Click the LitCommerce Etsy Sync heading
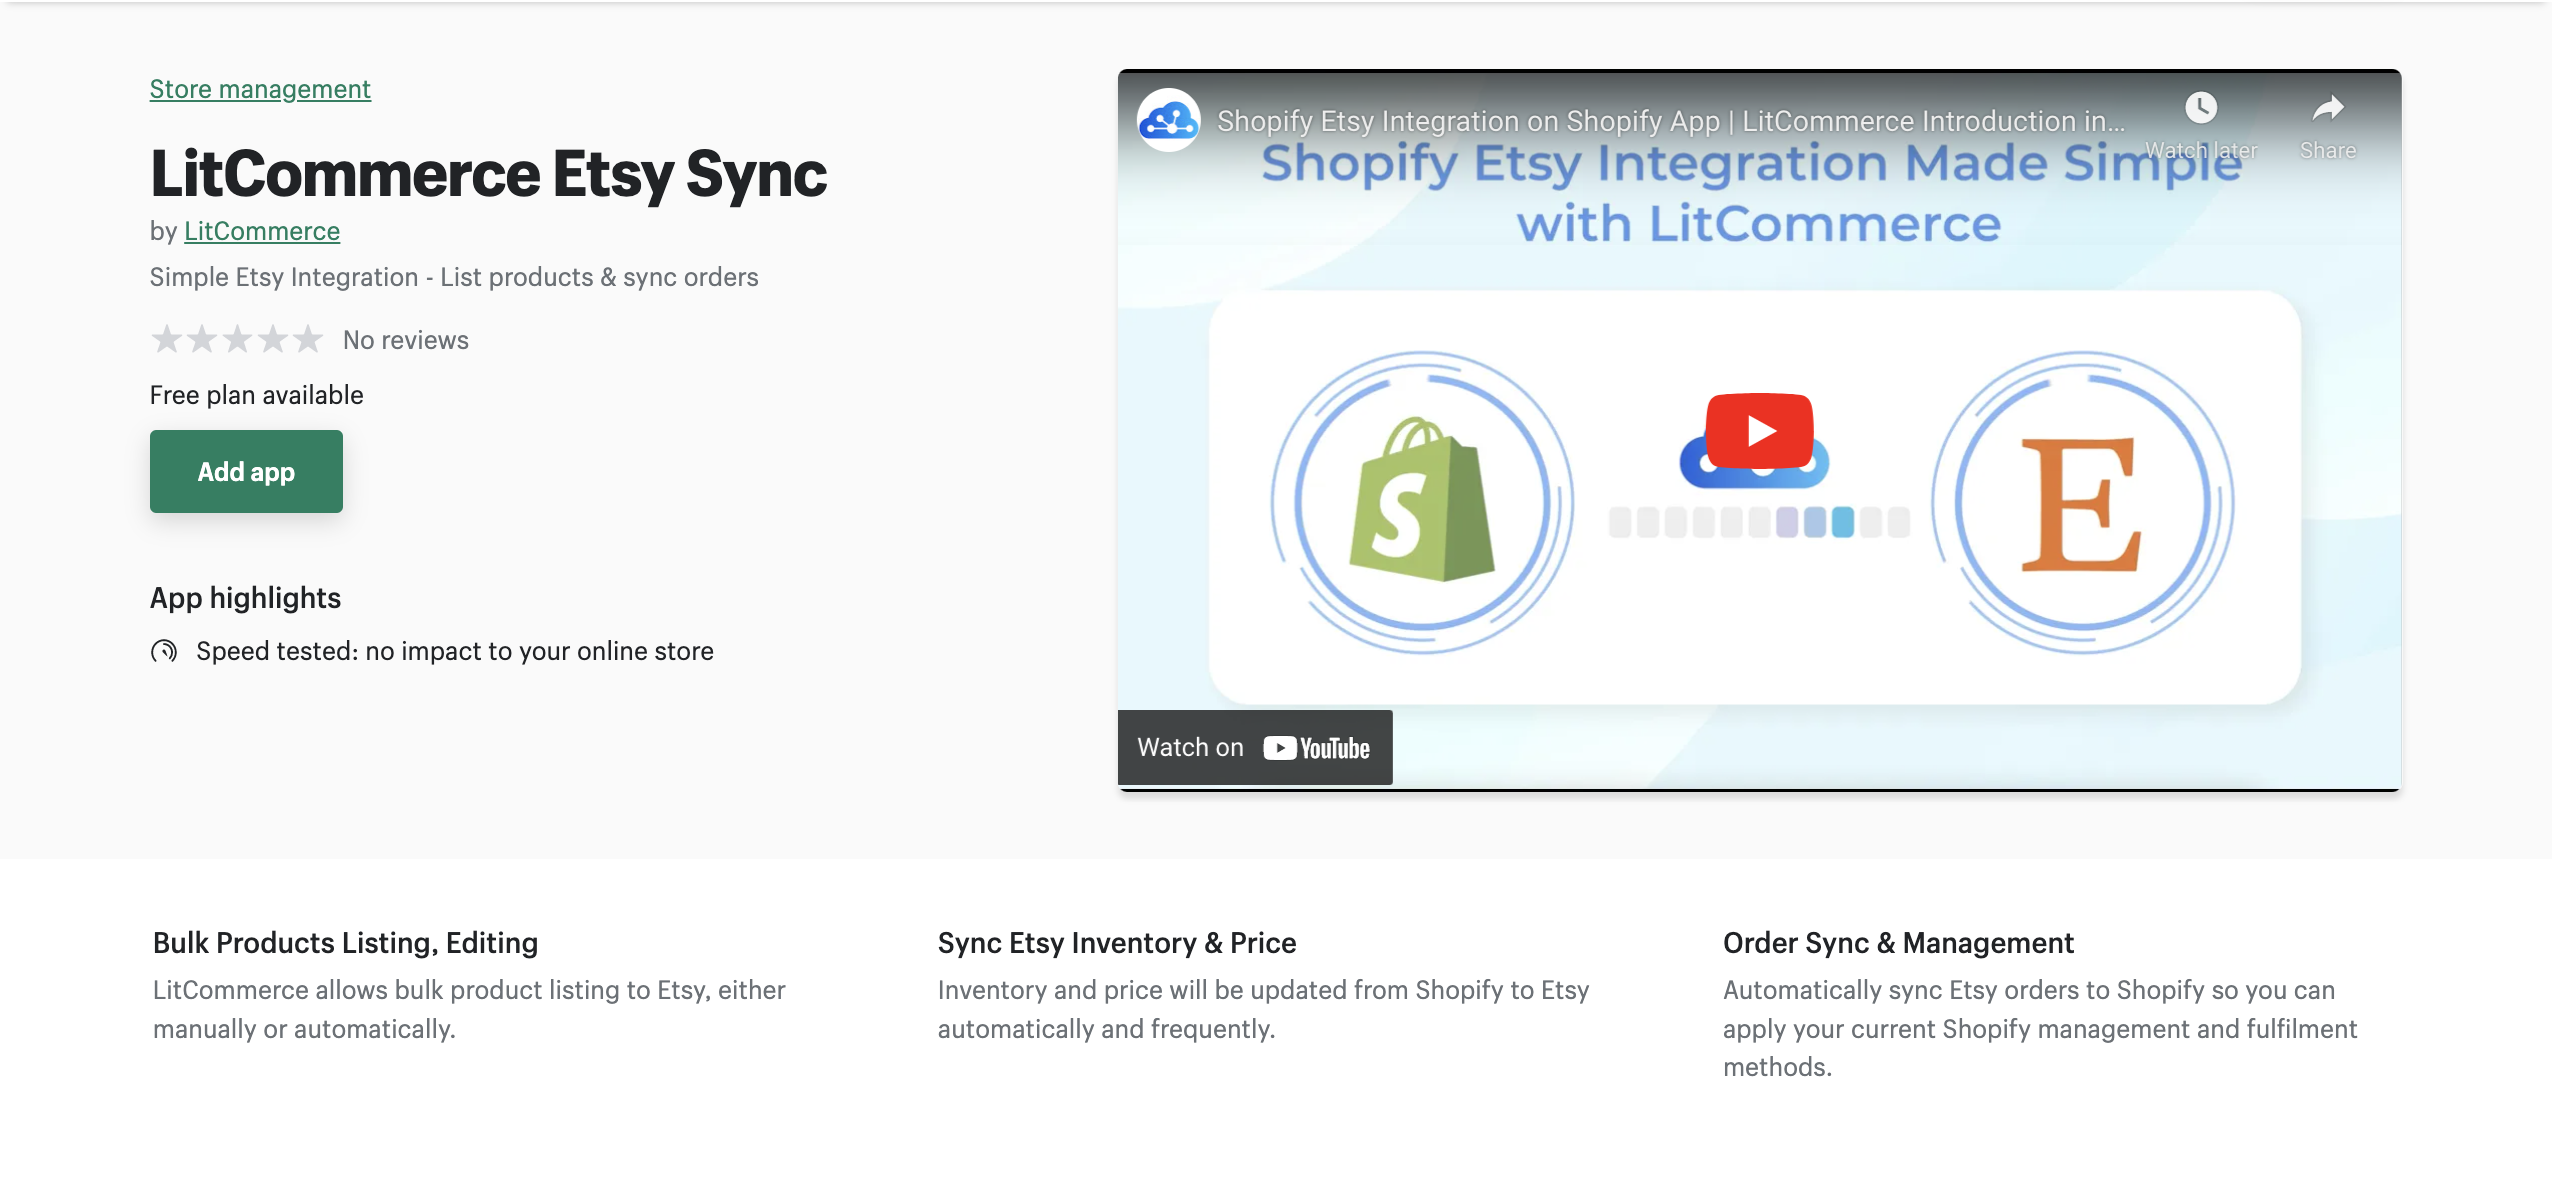This screenshot has height=1180, width=2552. (488, 173)
